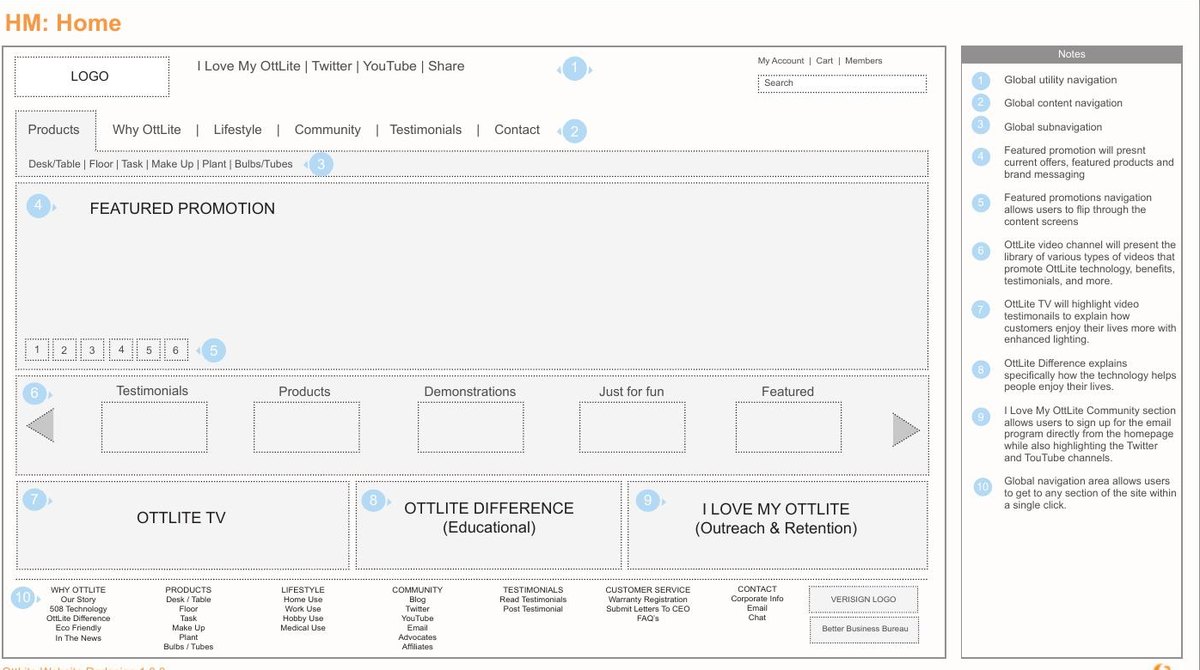Click the left carousel arrow
The width and height of the screenshot is (1200, 670).
[40, 427]
